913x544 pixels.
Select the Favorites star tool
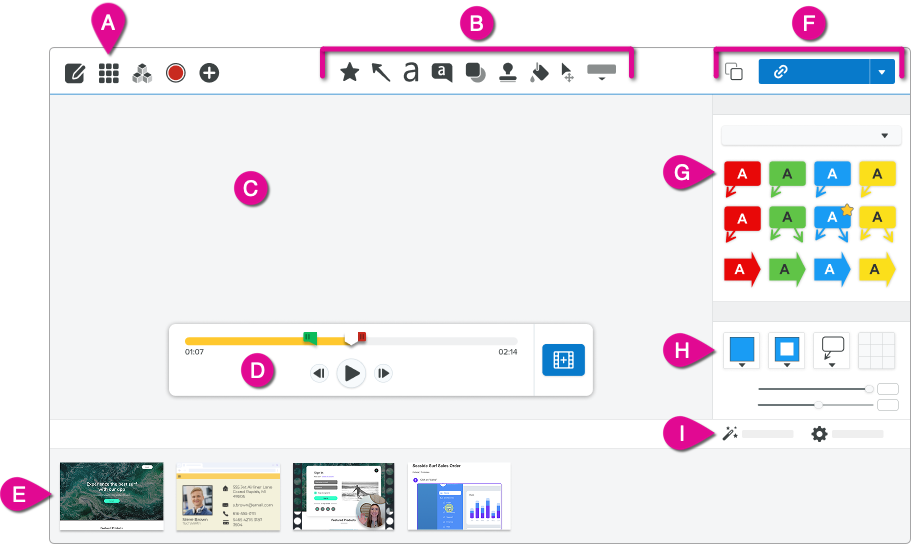coord(349,72)
